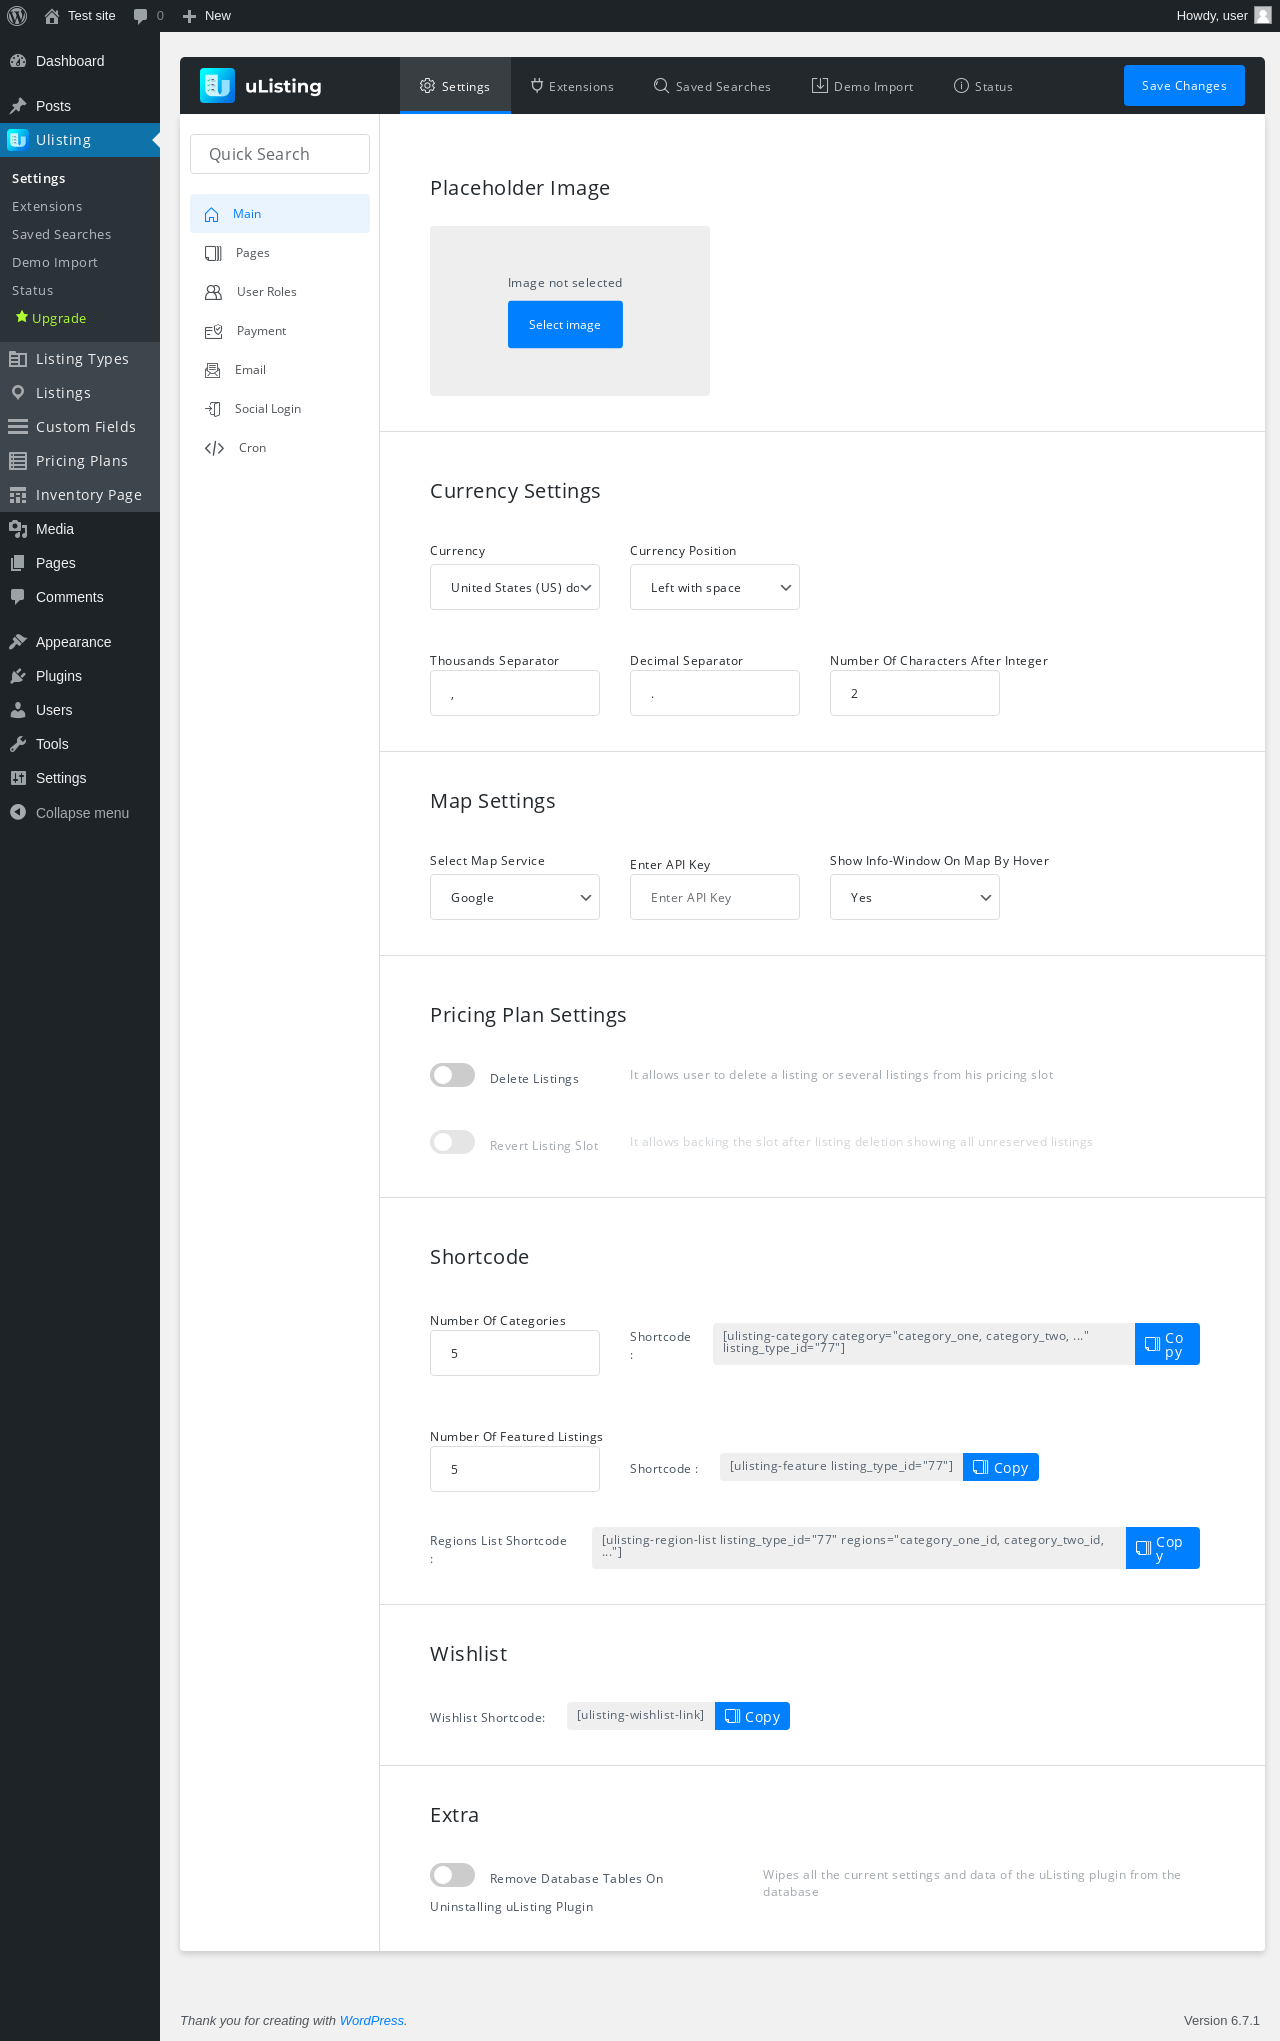Image resolution: width=1280 pixels, height=2041 pixels.
Task: Switch to the Extensions tab
Action: 572,86
